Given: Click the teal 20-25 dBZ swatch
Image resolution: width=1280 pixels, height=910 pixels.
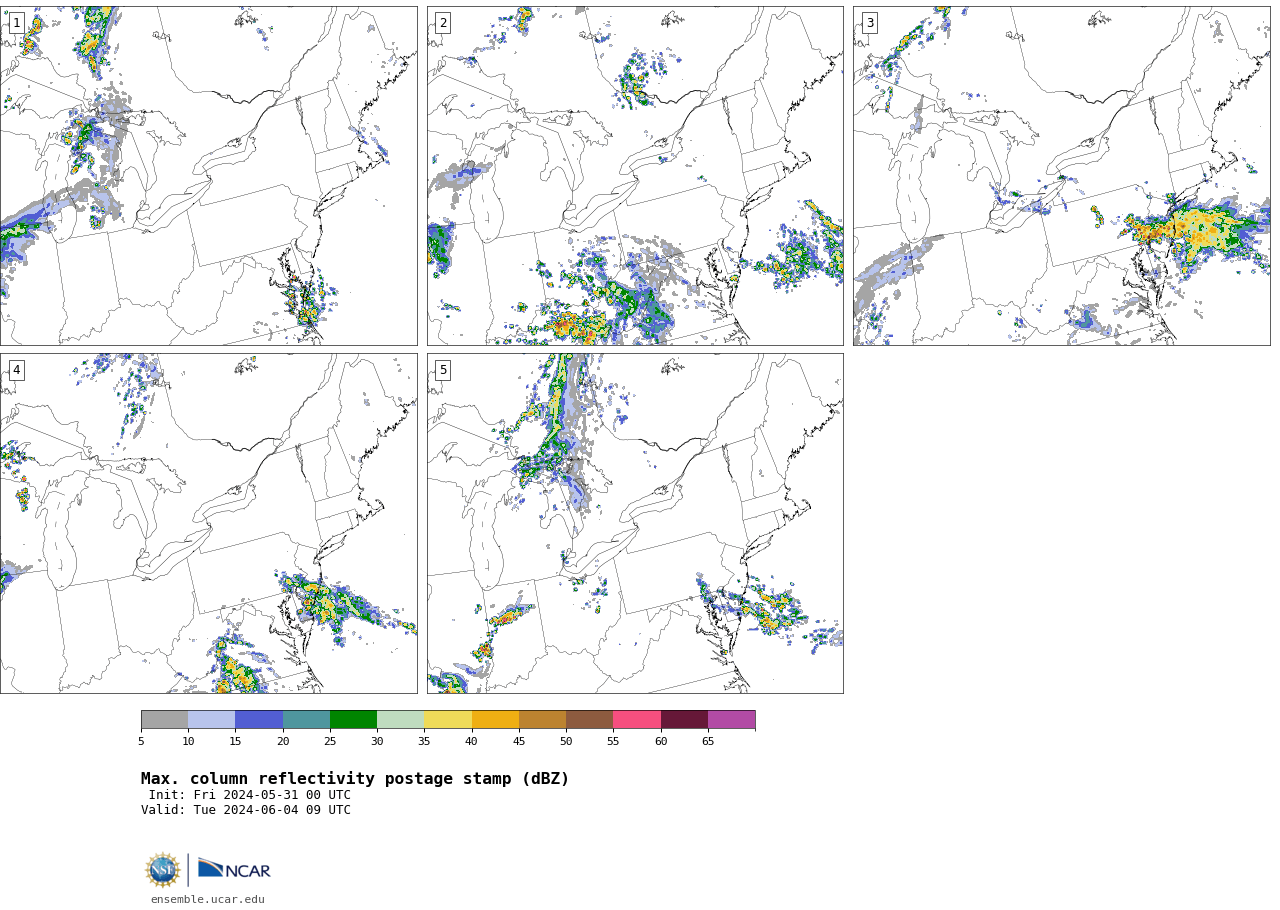Looking at the screenshot, I should (x=306, y=720).
